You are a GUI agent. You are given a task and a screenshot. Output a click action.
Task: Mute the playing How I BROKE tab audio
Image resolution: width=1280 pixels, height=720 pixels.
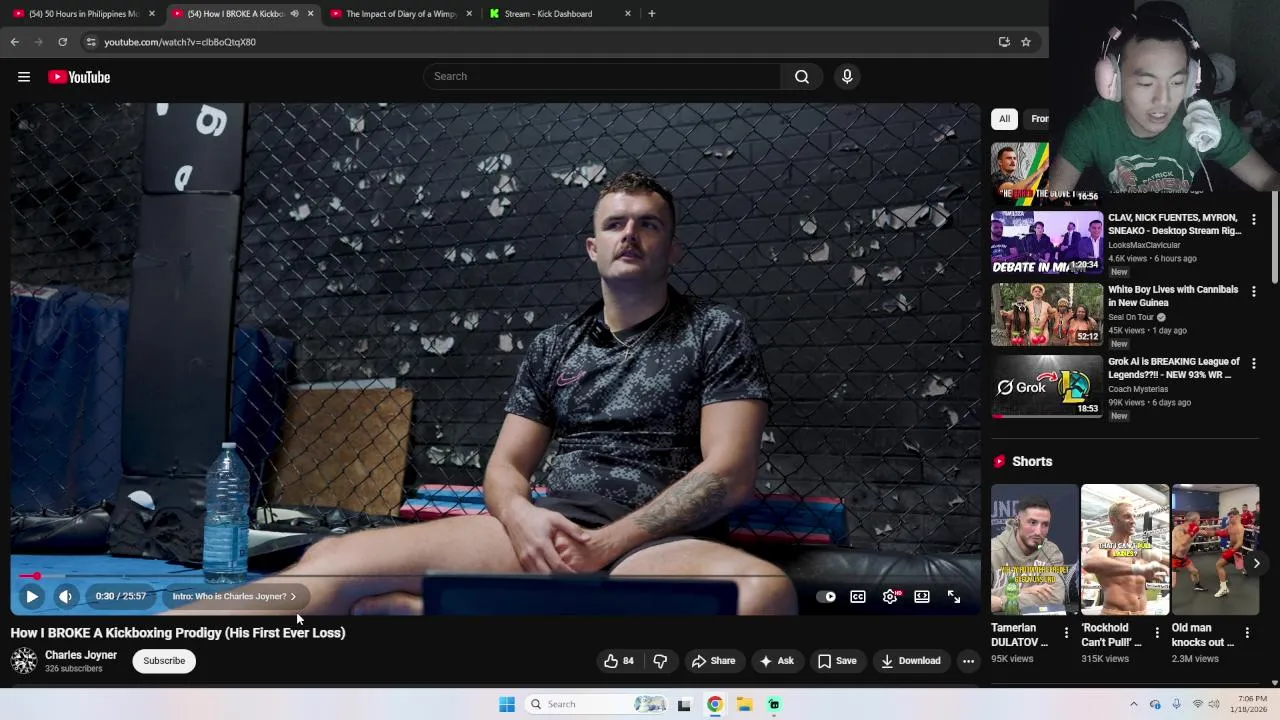[x=294, y=13]
